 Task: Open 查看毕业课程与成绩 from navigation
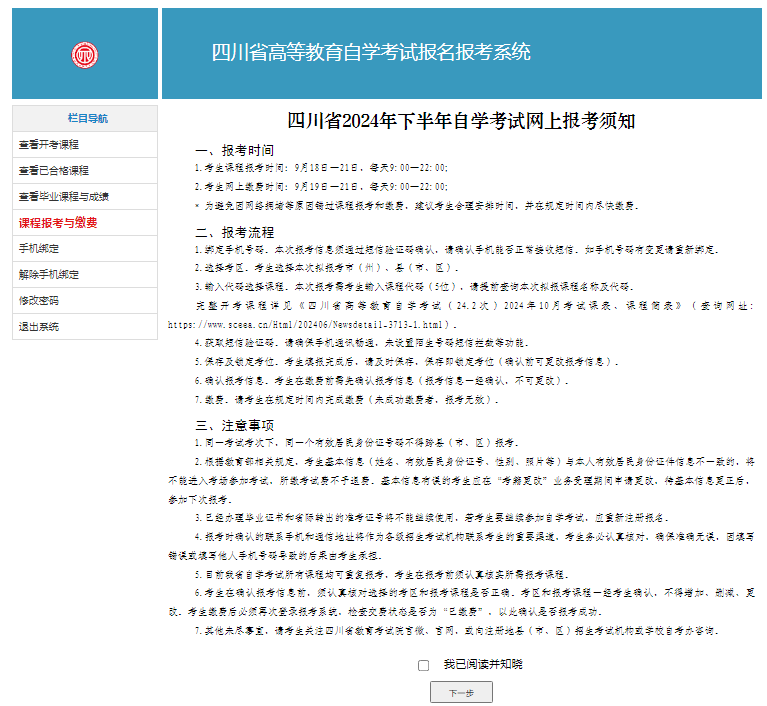[x=63, y=197]
